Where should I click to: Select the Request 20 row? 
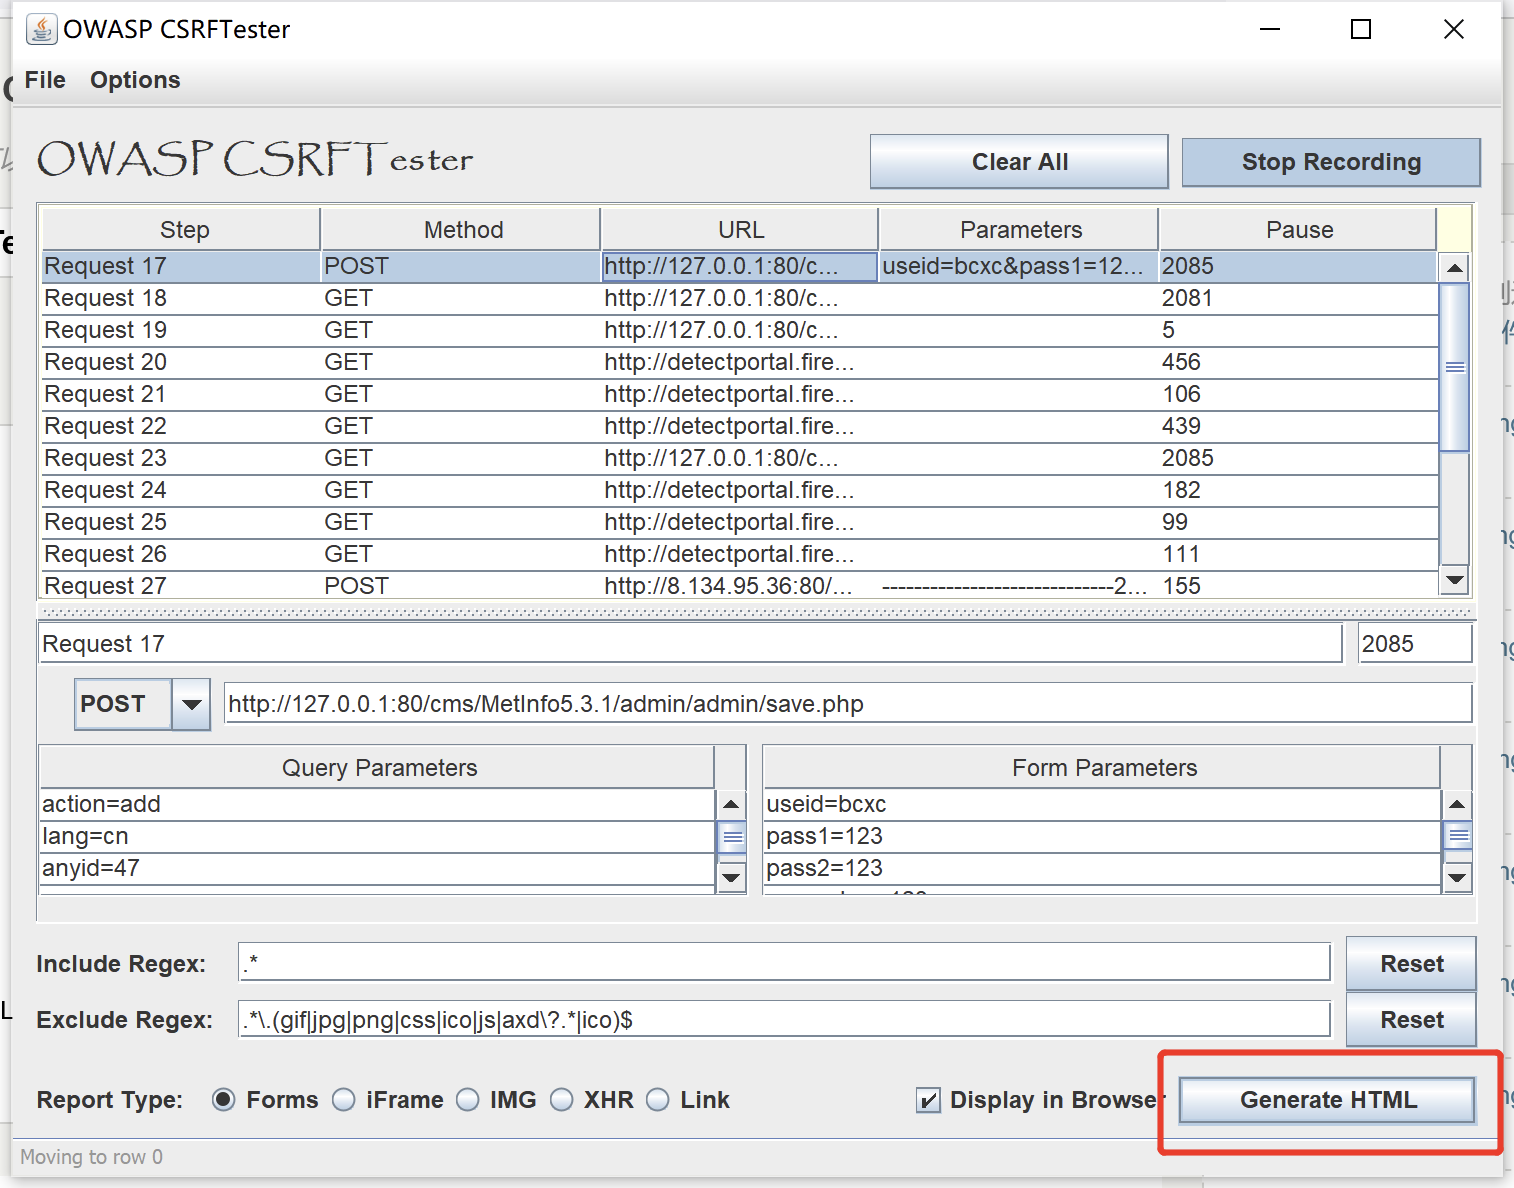[740, 362]
